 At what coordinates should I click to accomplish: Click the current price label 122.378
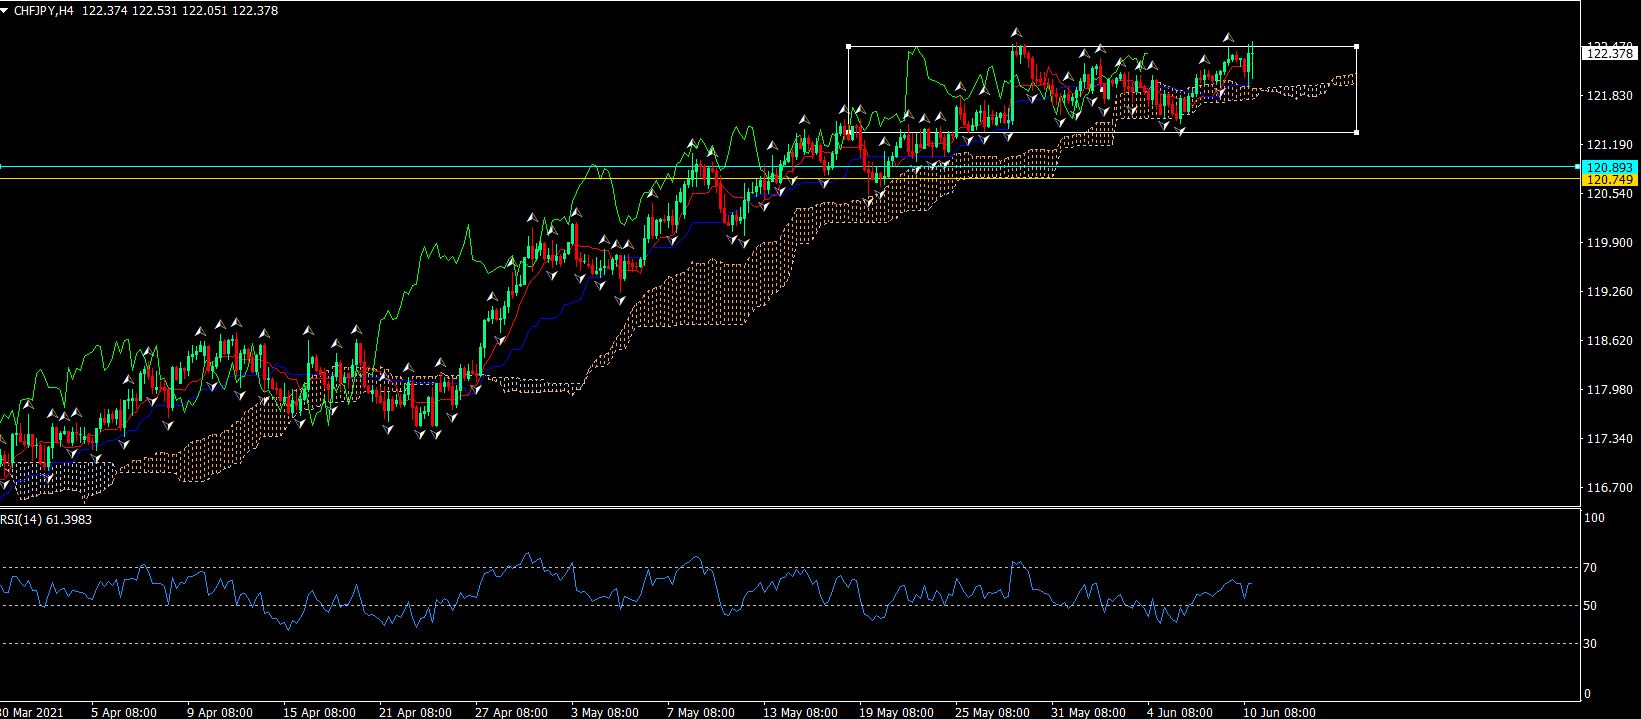(x=1609, y=54)
